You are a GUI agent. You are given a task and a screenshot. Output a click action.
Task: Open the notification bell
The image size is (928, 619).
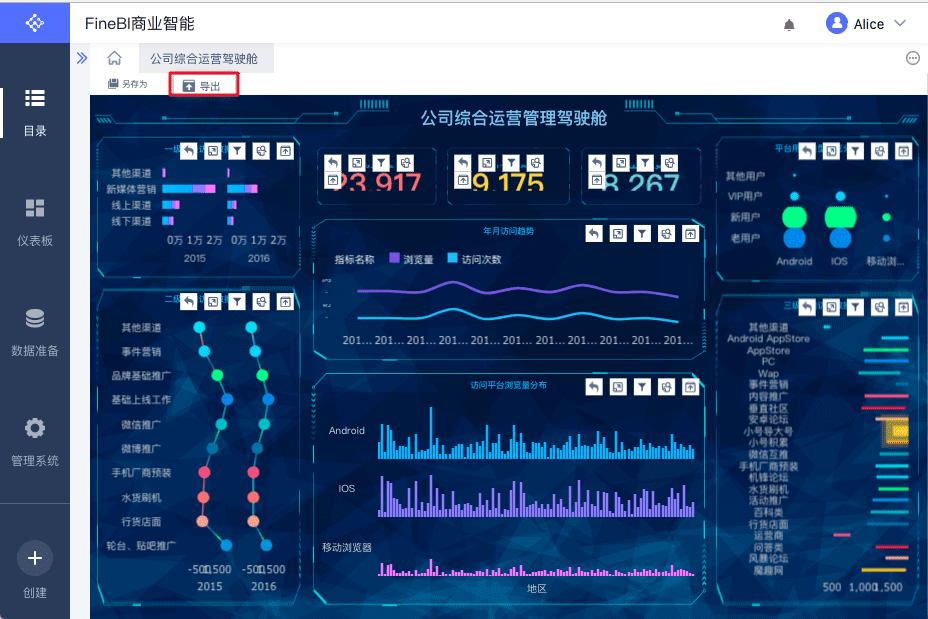tap(789, 25)
